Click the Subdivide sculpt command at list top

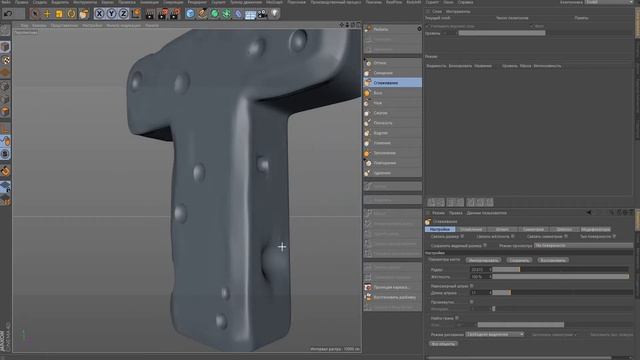(392, 29)
